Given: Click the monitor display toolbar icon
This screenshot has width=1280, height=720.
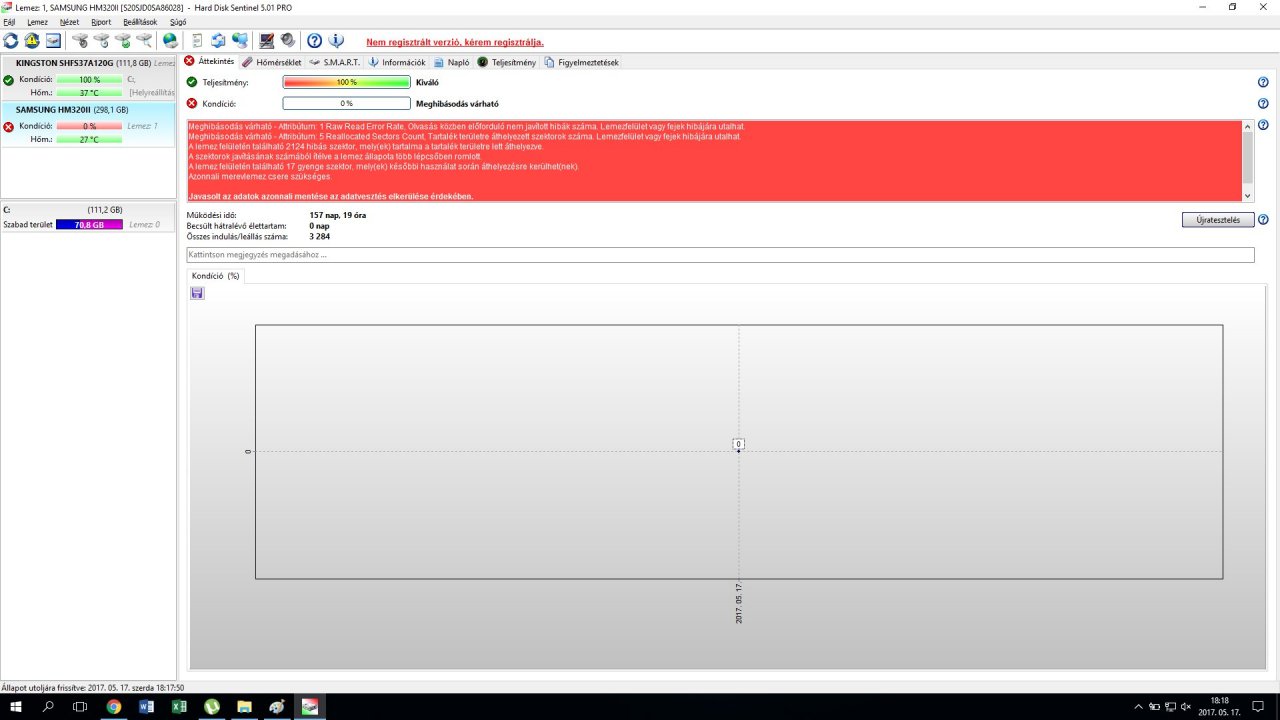Looking at the screenshot, I should click(x=266, y=41).
